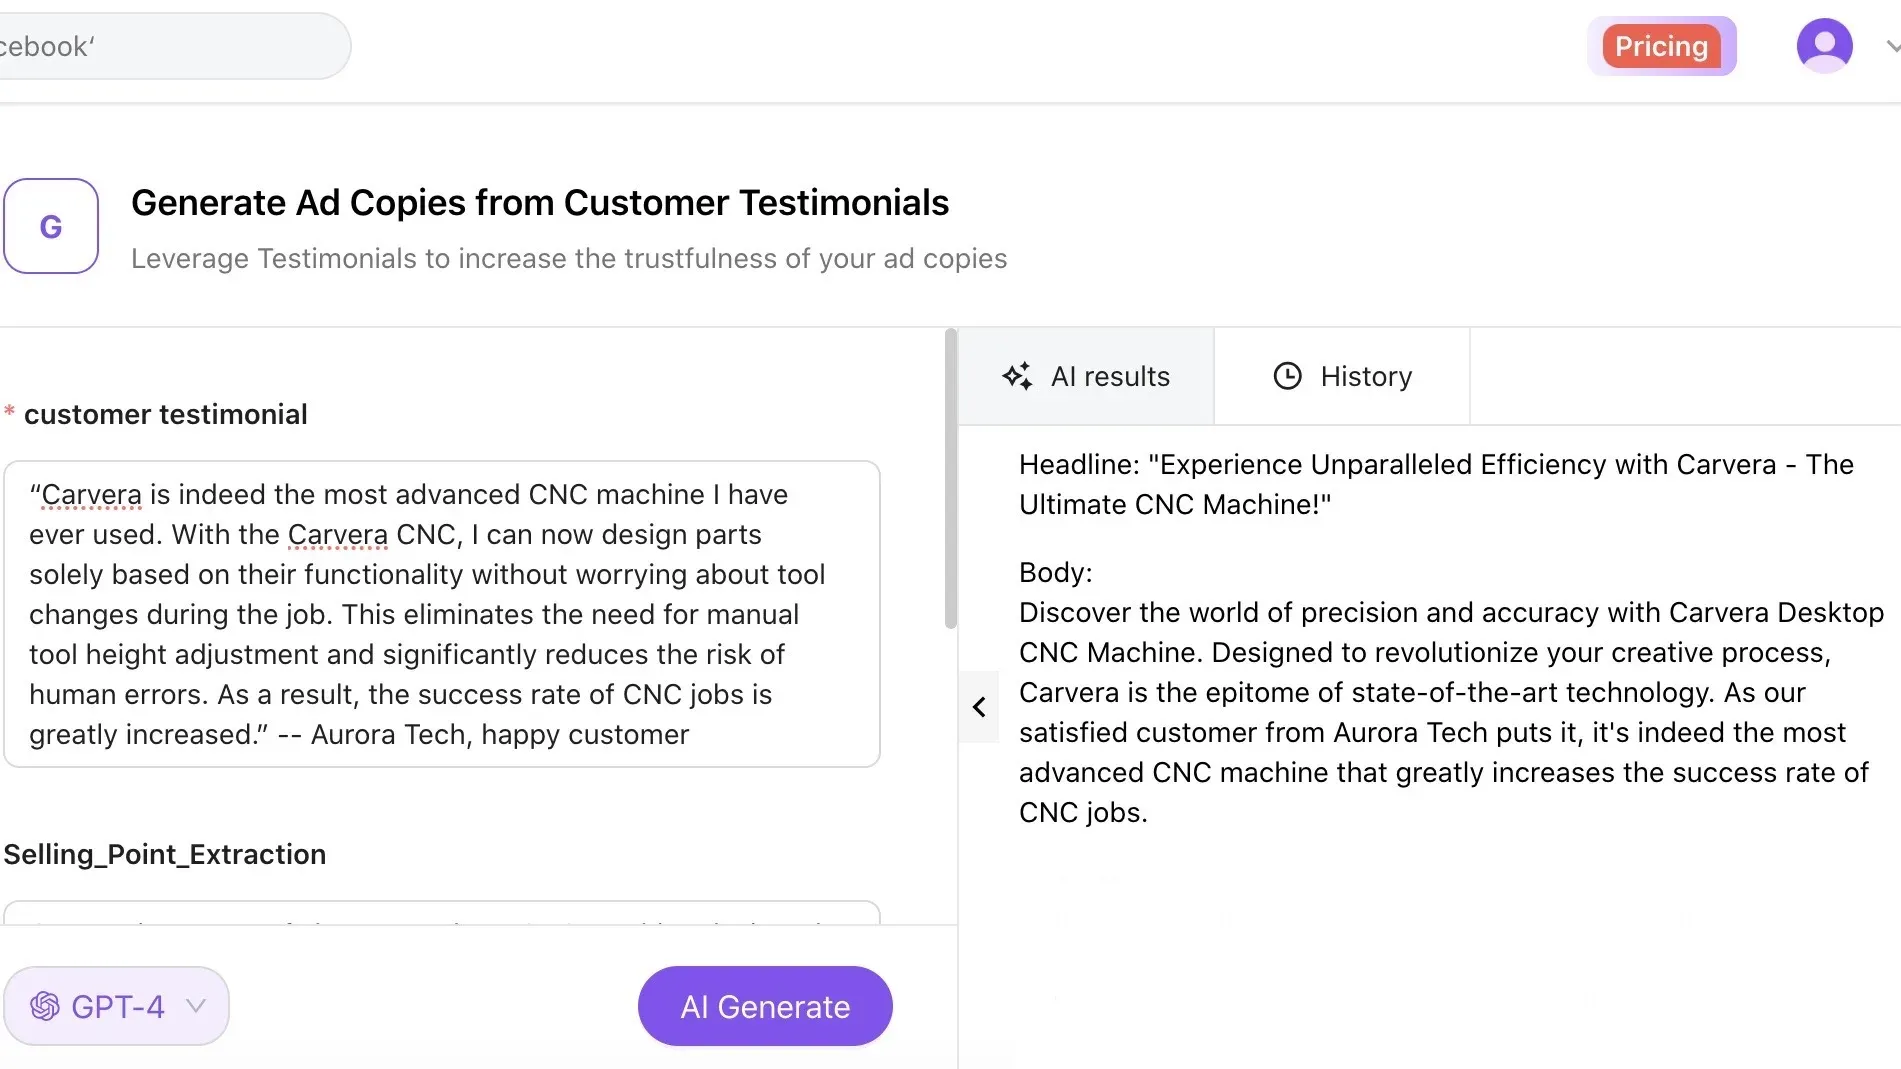Click the AI Generate button
Viewport: 1901px width, 1069px height.
pos(764,1006)
